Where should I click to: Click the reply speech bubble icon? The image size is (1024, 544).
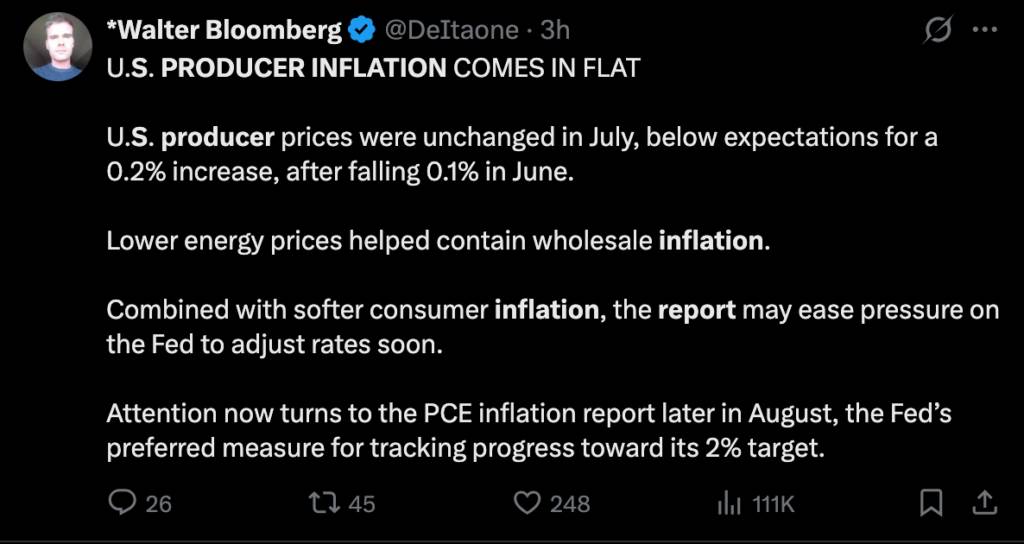(x=121, y=503)
